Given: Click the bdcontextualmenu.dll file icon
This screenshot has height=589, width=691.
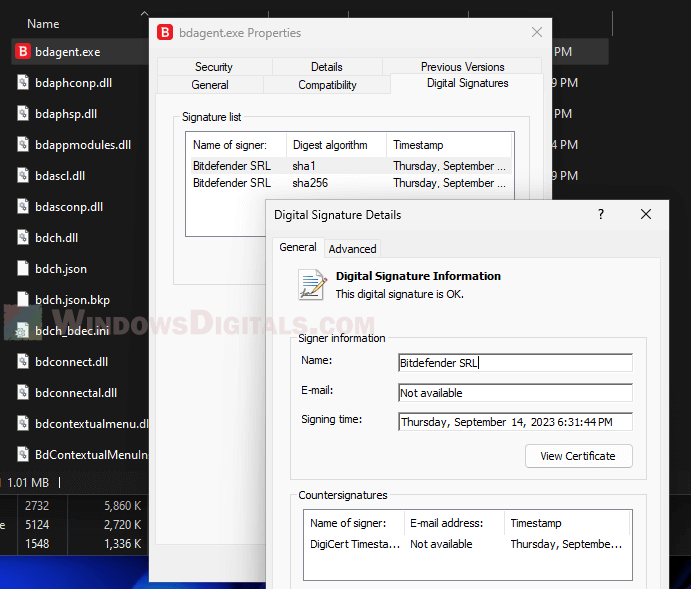Looking at the screenshot, I should coord(23,424).
